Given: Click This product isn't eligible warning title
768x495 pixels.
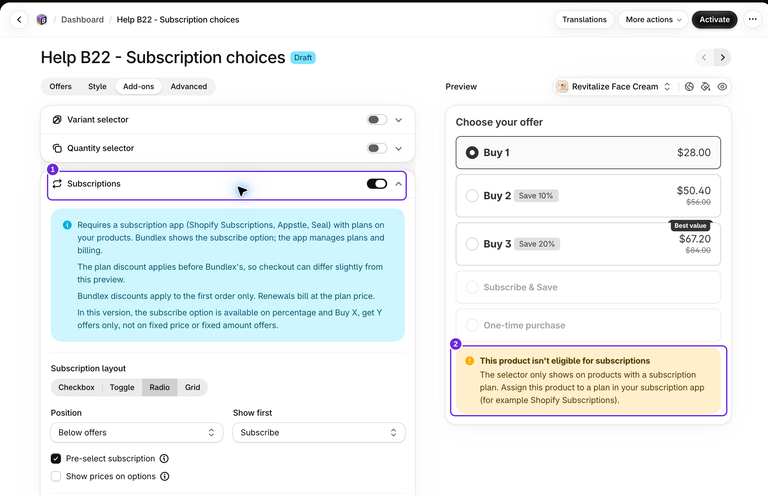Looking at the screenshot, I should (565, 361).
